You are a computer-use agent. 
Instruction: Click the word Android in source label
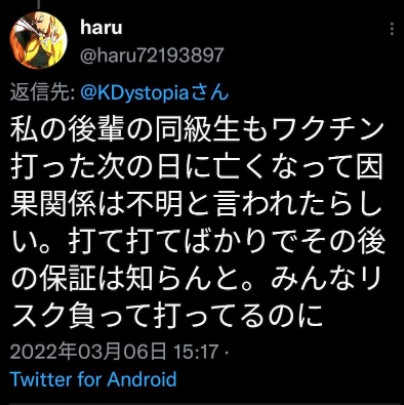142,379
